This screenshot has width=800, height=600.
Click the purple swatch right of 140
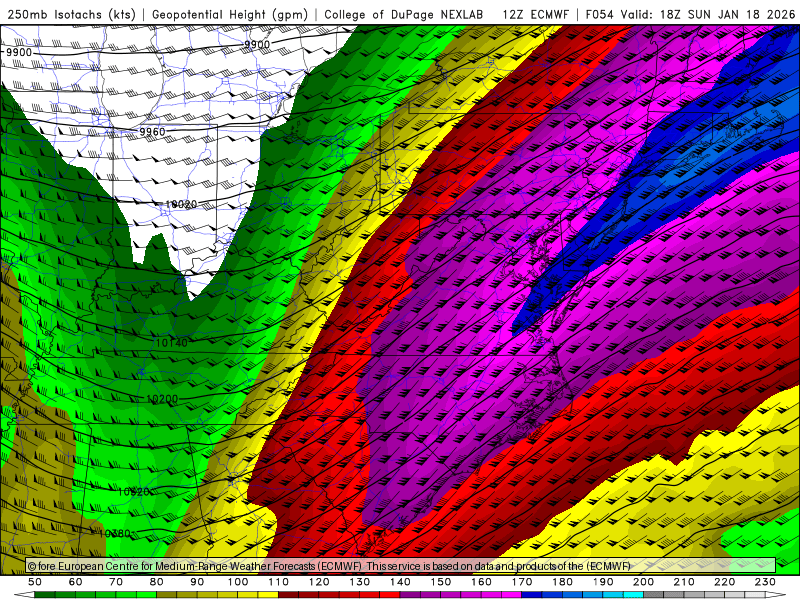(411, 595)
